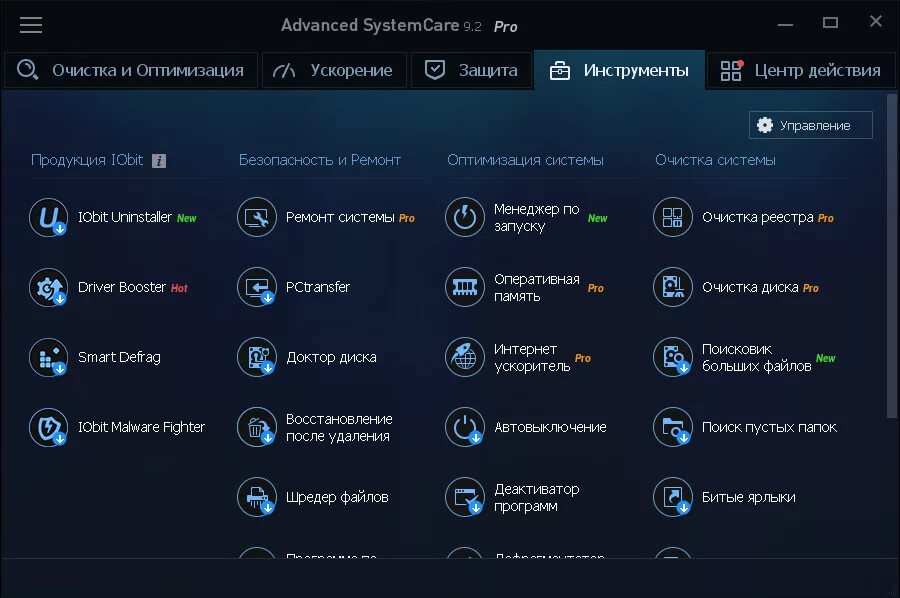Click the Driver Booster label
Screen dimensions: 900x598
122,287
